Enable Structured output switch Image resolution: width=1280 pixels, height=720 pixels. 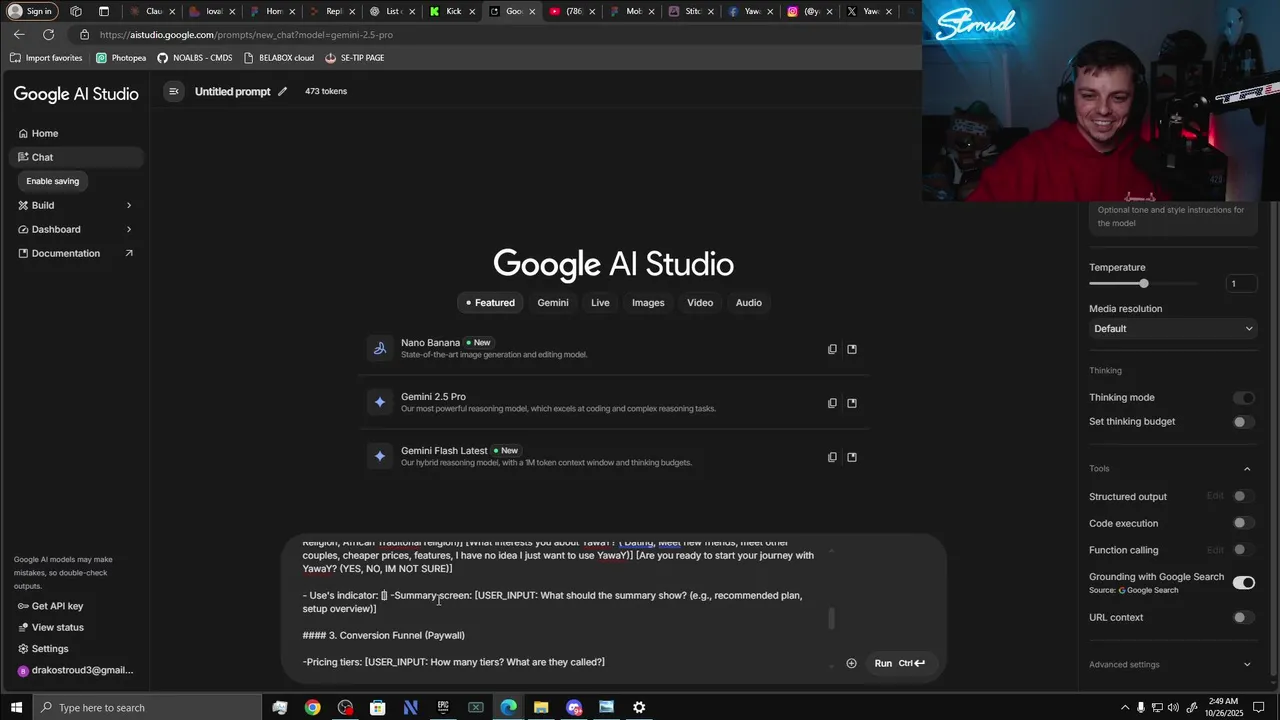[1243, 496]
